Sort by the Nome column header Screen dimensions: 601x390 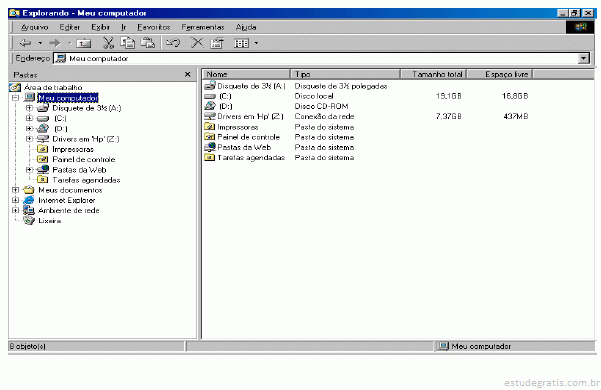pos(246,74)
